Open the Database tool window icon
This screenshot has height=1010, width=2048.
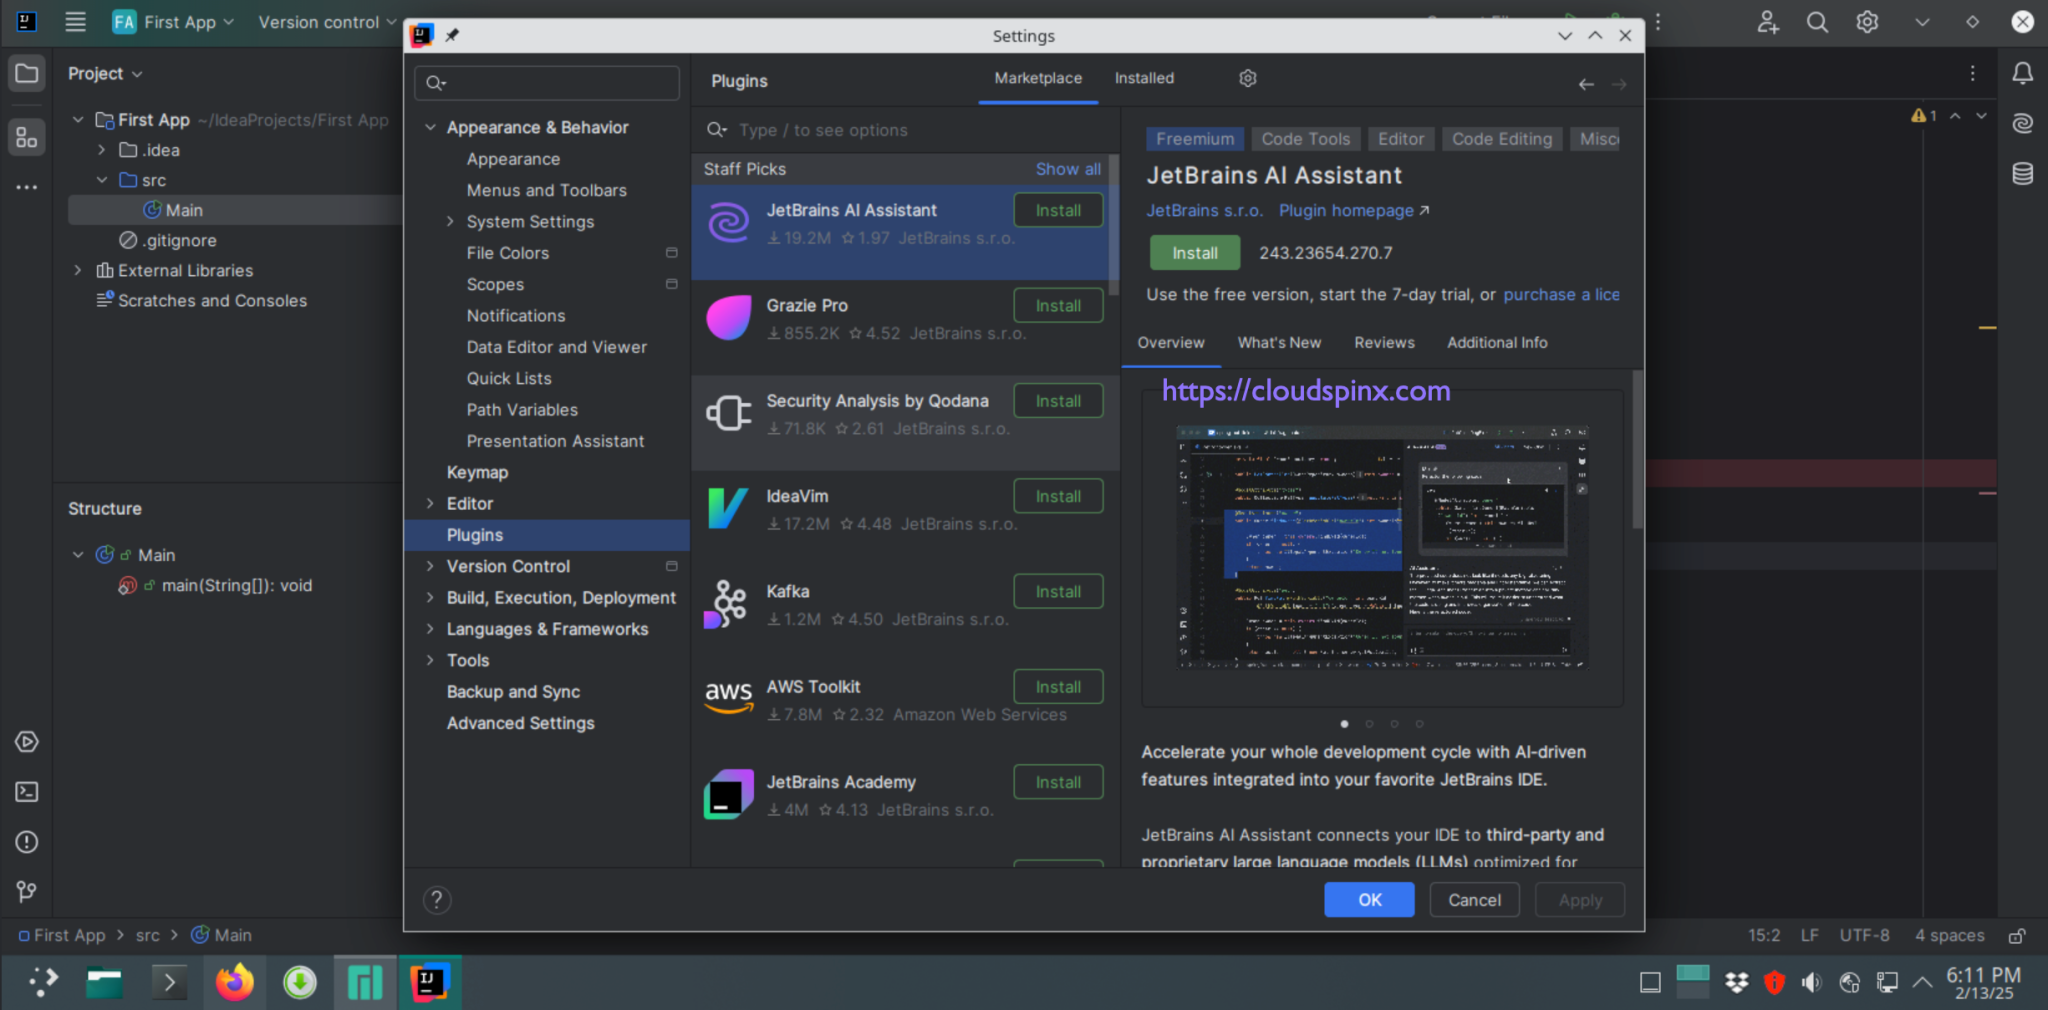2023,173
